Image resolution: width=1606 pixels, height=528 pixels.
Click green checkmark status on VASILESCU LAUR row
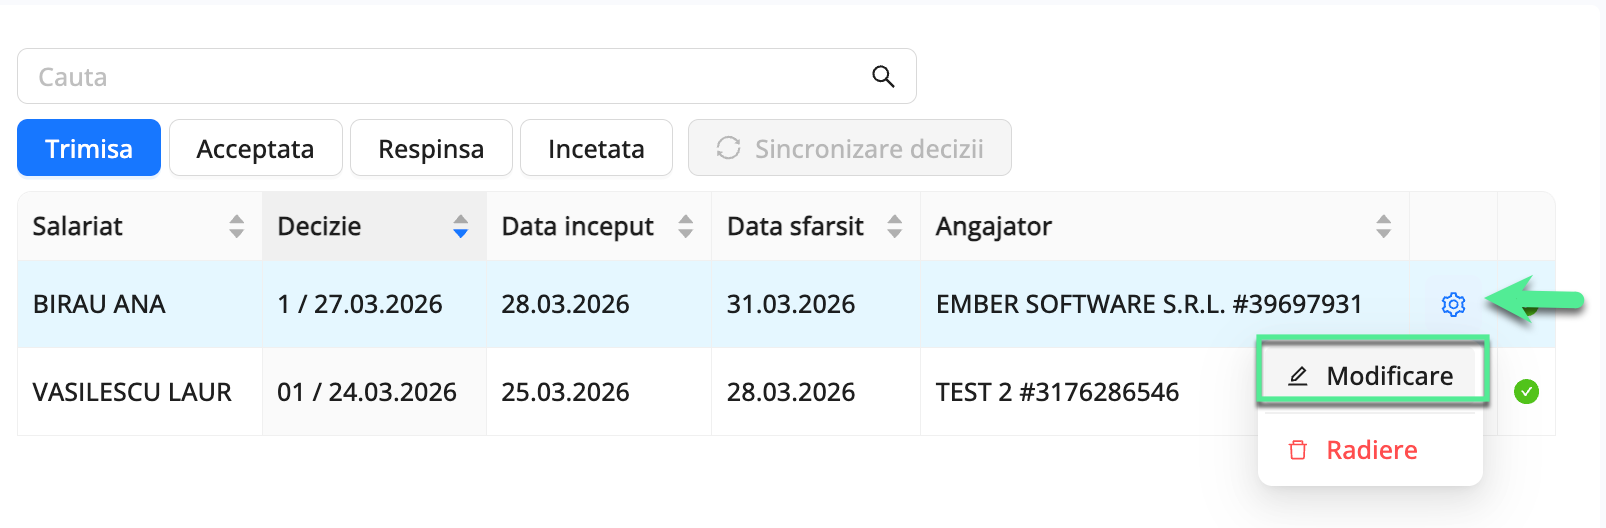pos(1526,392)
